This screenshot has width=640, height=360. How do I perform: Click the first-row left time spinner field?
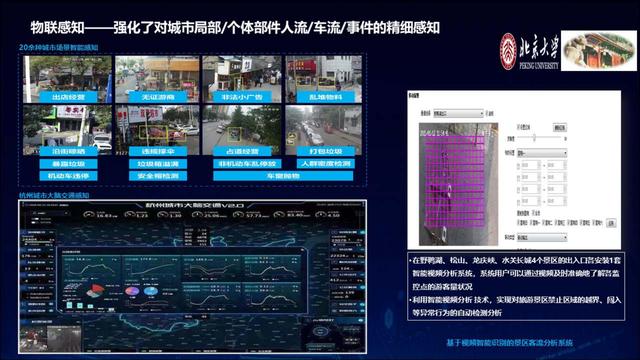[x=531, y=165]
